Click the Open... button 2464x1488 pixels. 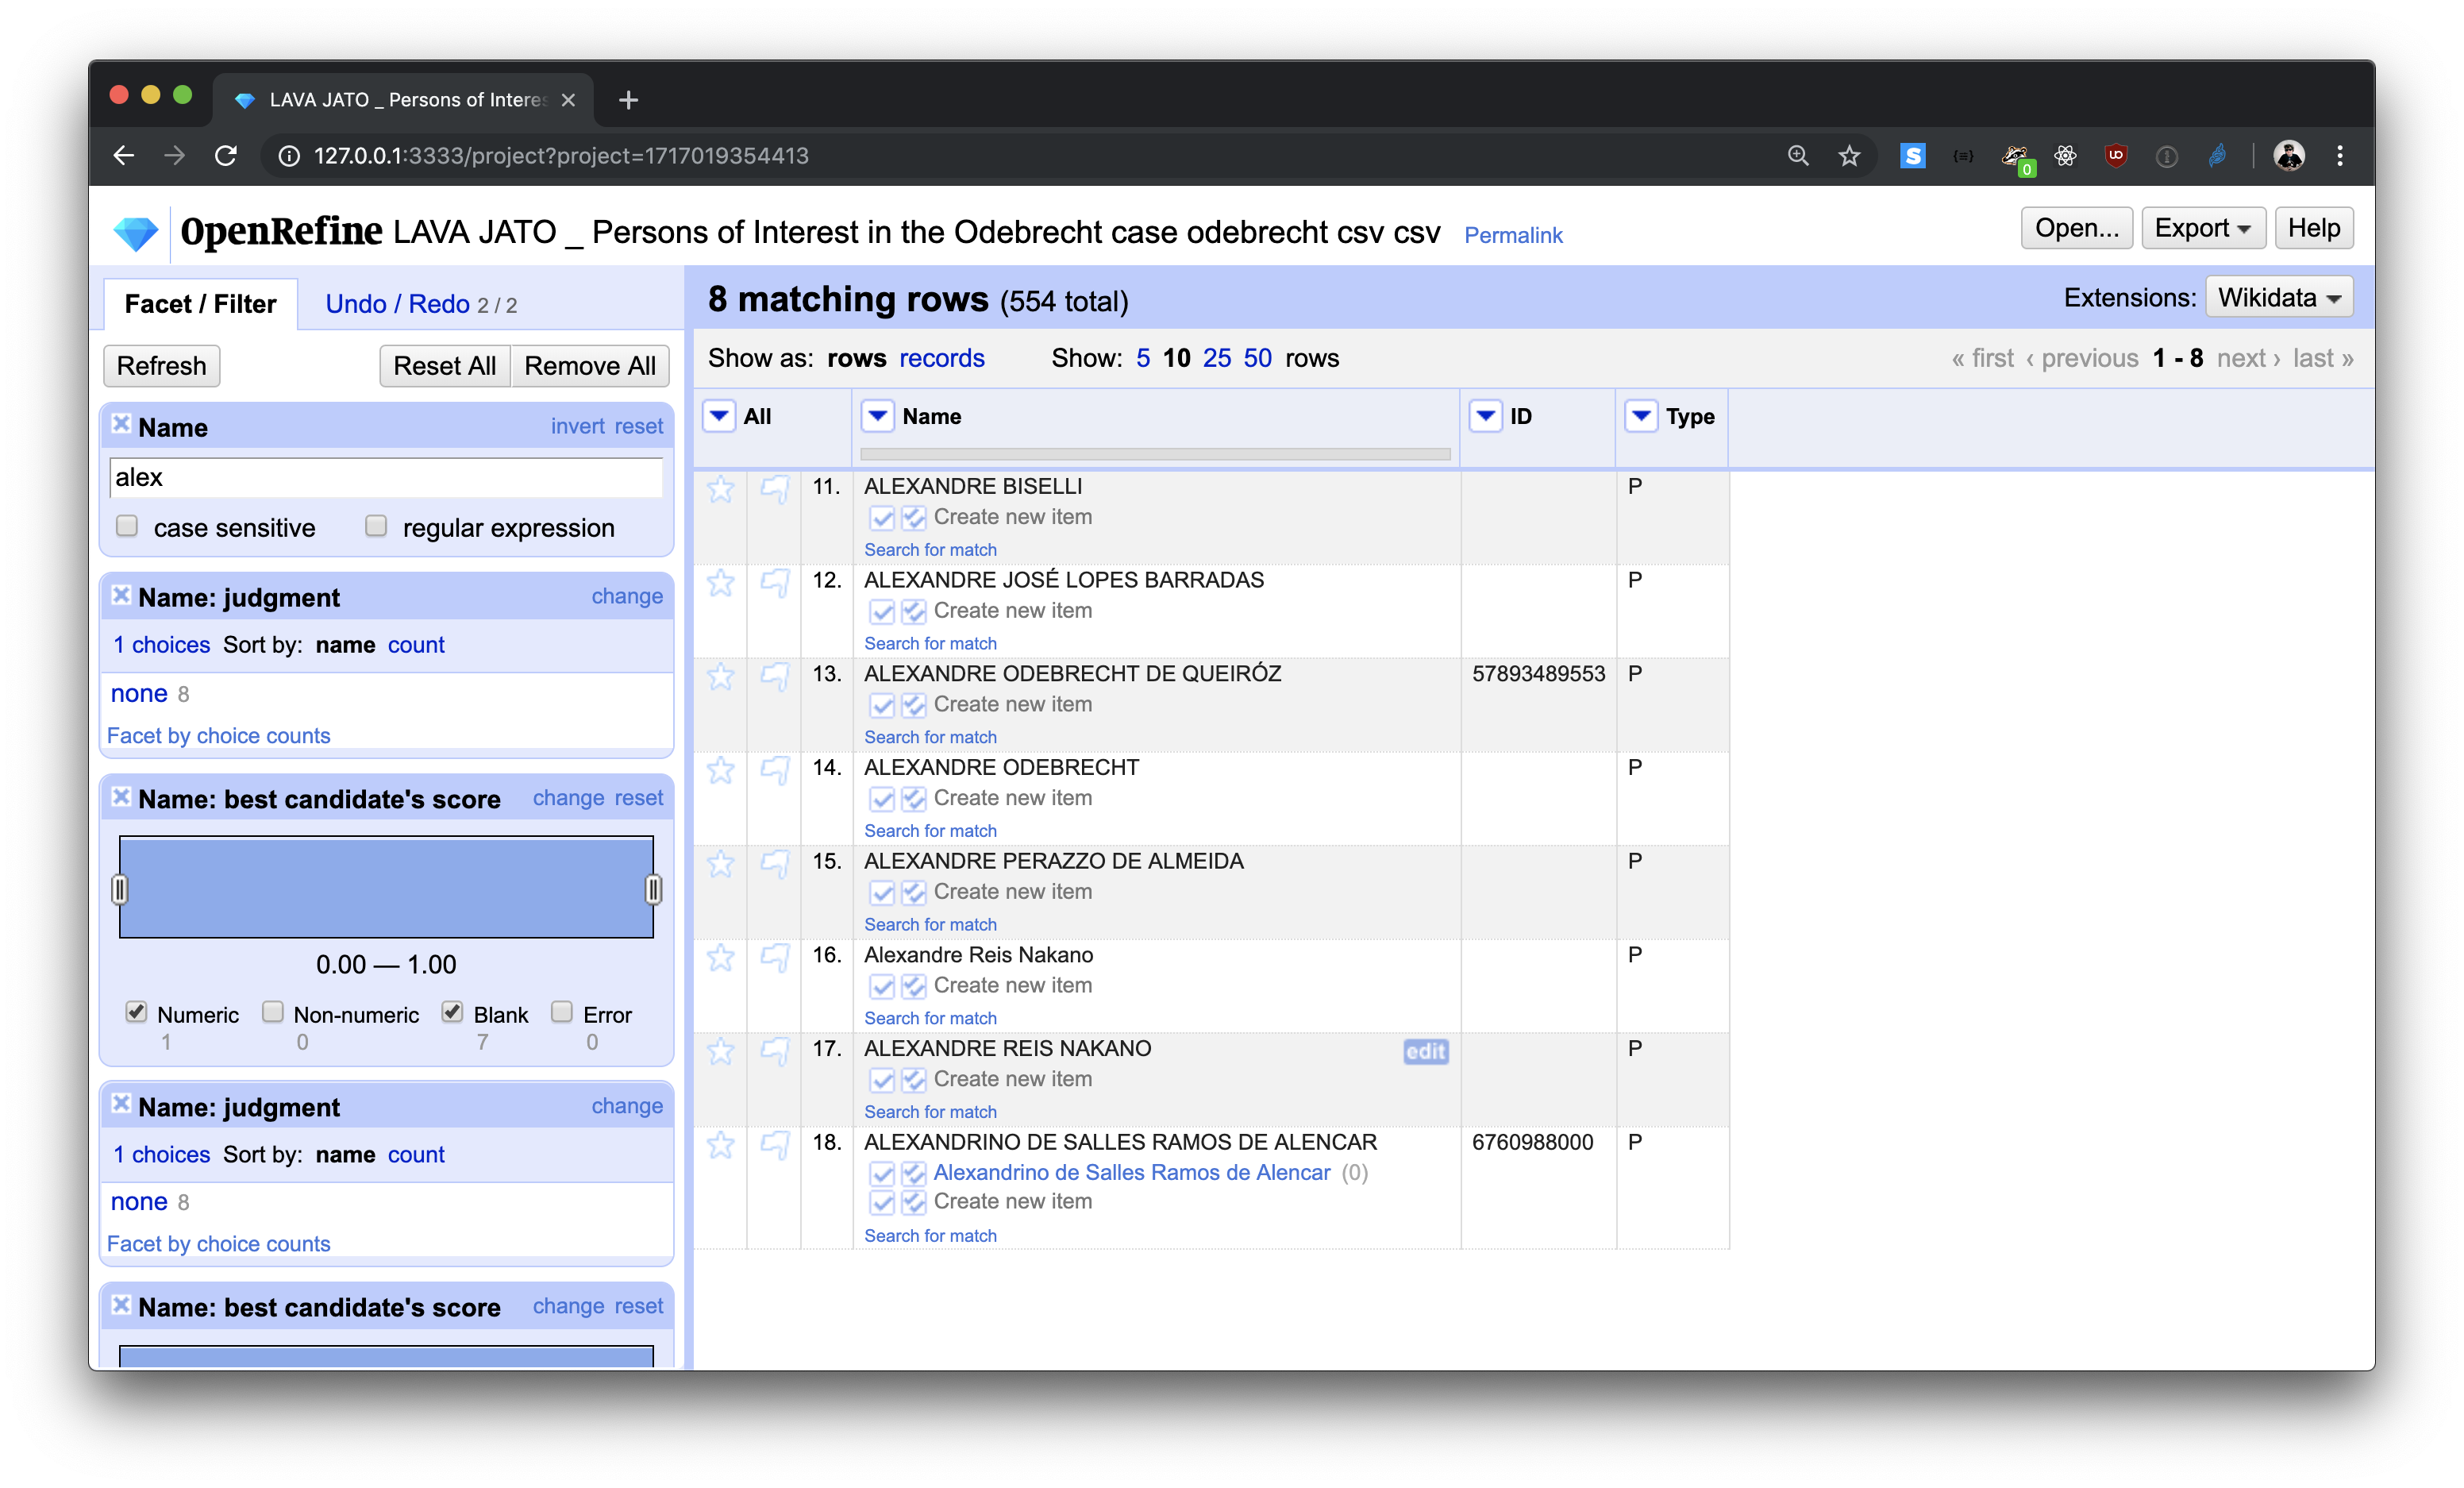(2076, 229)
